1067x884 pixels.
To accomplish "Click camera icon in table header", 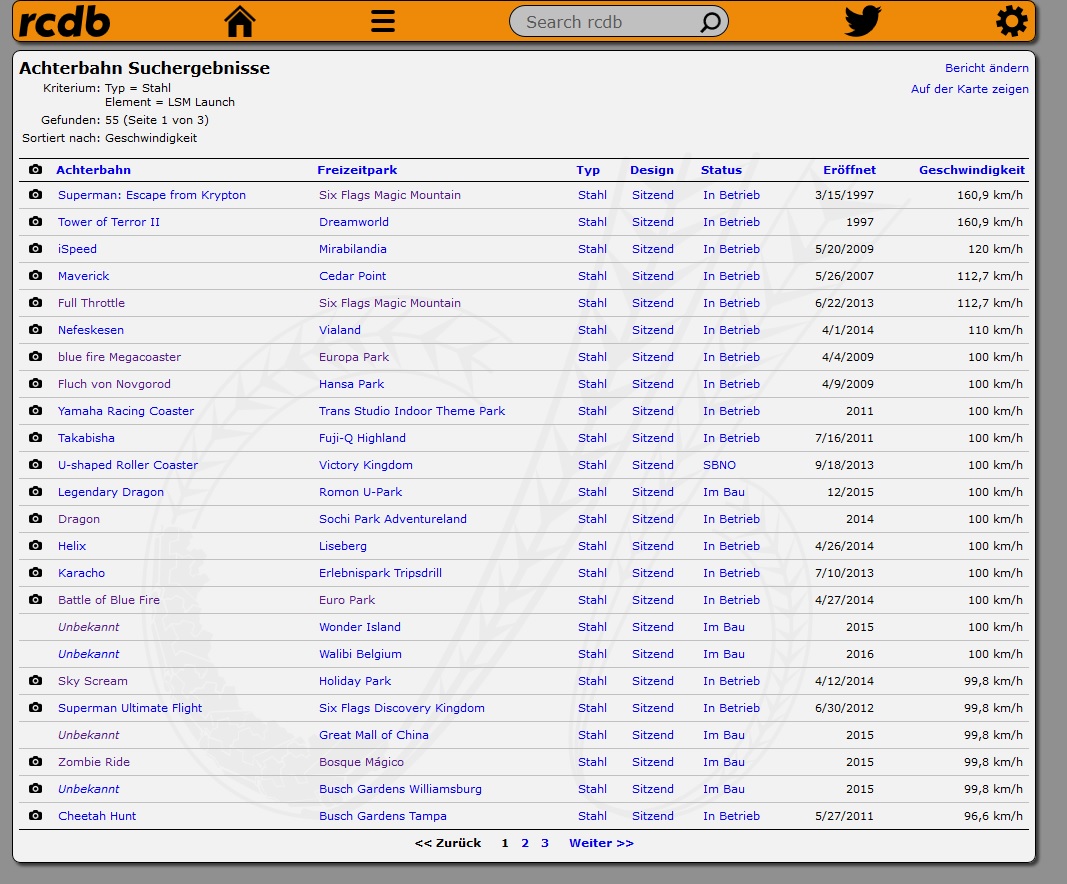I will pyautogui.click(x=36, y=170).
